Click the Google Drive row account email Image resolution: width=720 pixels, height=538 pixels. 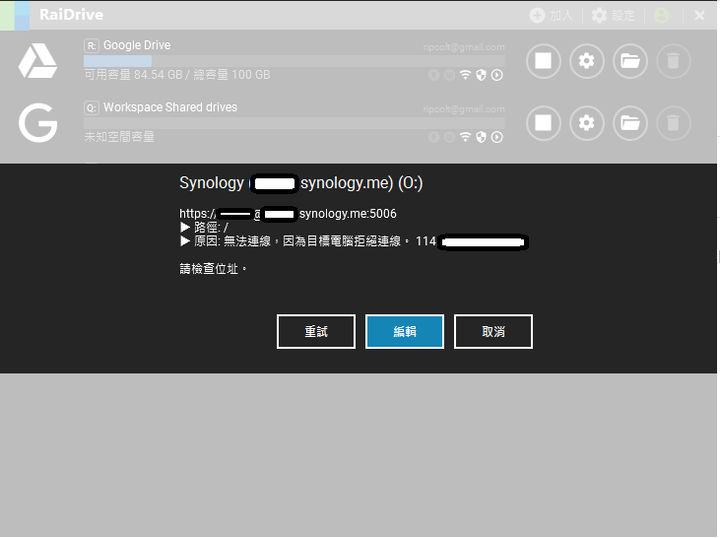464,47
